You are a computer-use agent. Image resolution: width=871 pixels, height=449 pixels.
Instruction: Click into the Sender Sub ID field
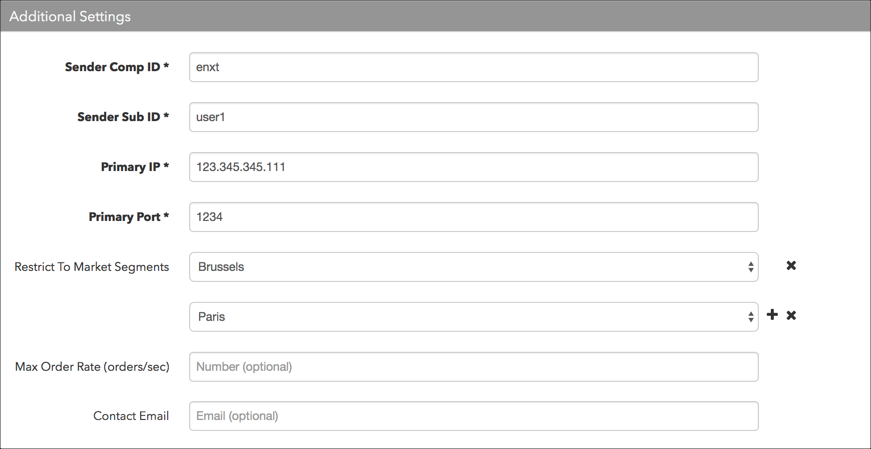coord(473,117)
